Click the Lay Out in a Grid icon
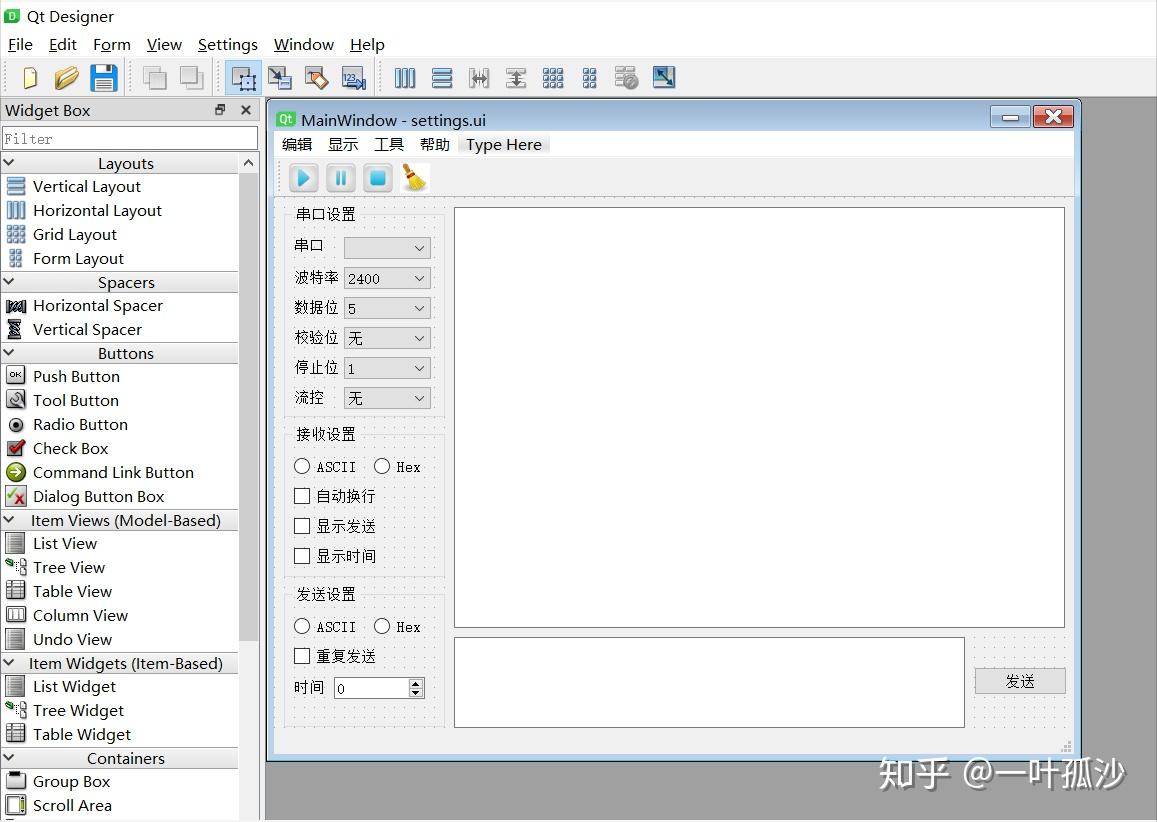This screenshot has height=822, width=1157. [x=553, y=77]
